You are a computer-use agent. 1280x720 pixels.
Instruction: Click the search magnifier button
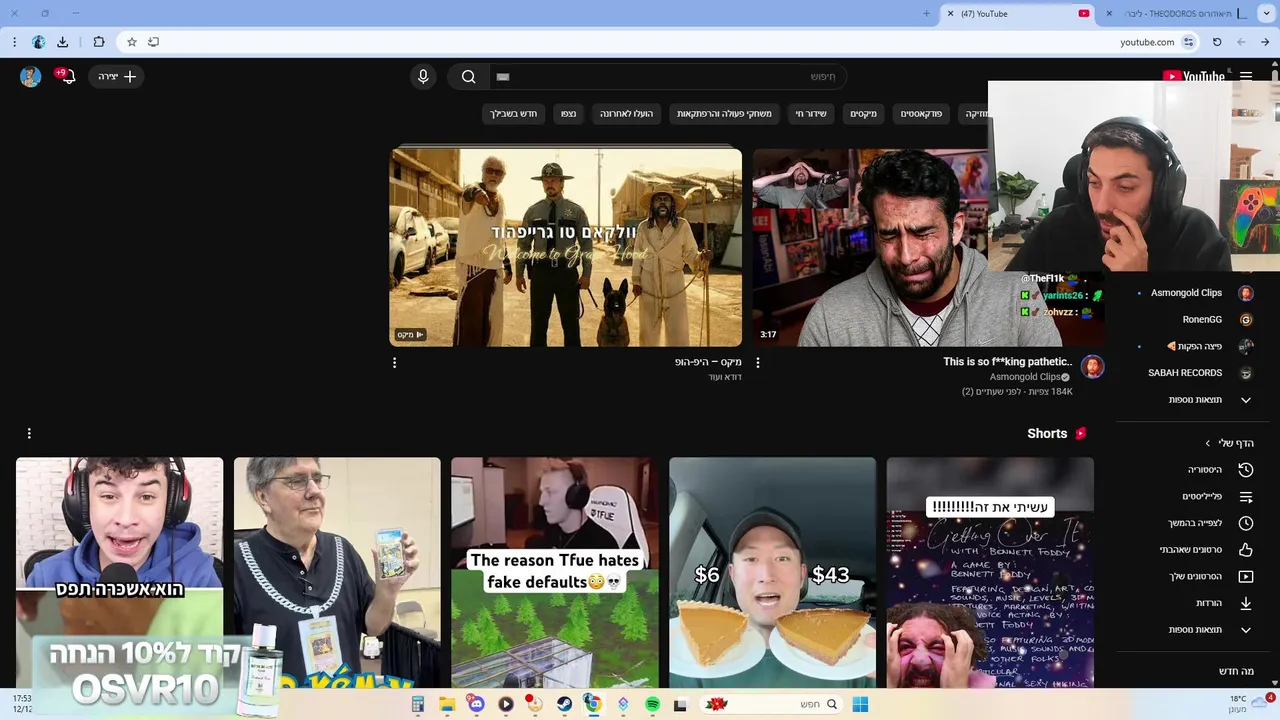[x=468, y=76]
